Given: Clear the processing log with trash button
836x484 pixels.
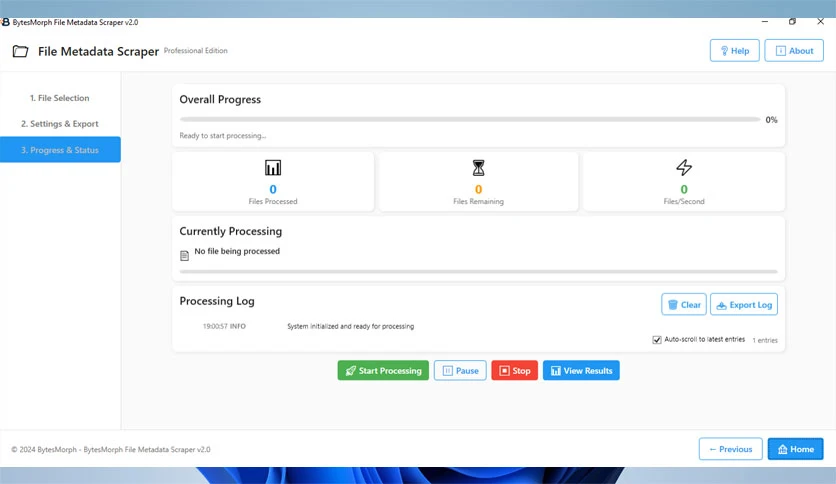Looking at the screenshot, I should [684, 304].
